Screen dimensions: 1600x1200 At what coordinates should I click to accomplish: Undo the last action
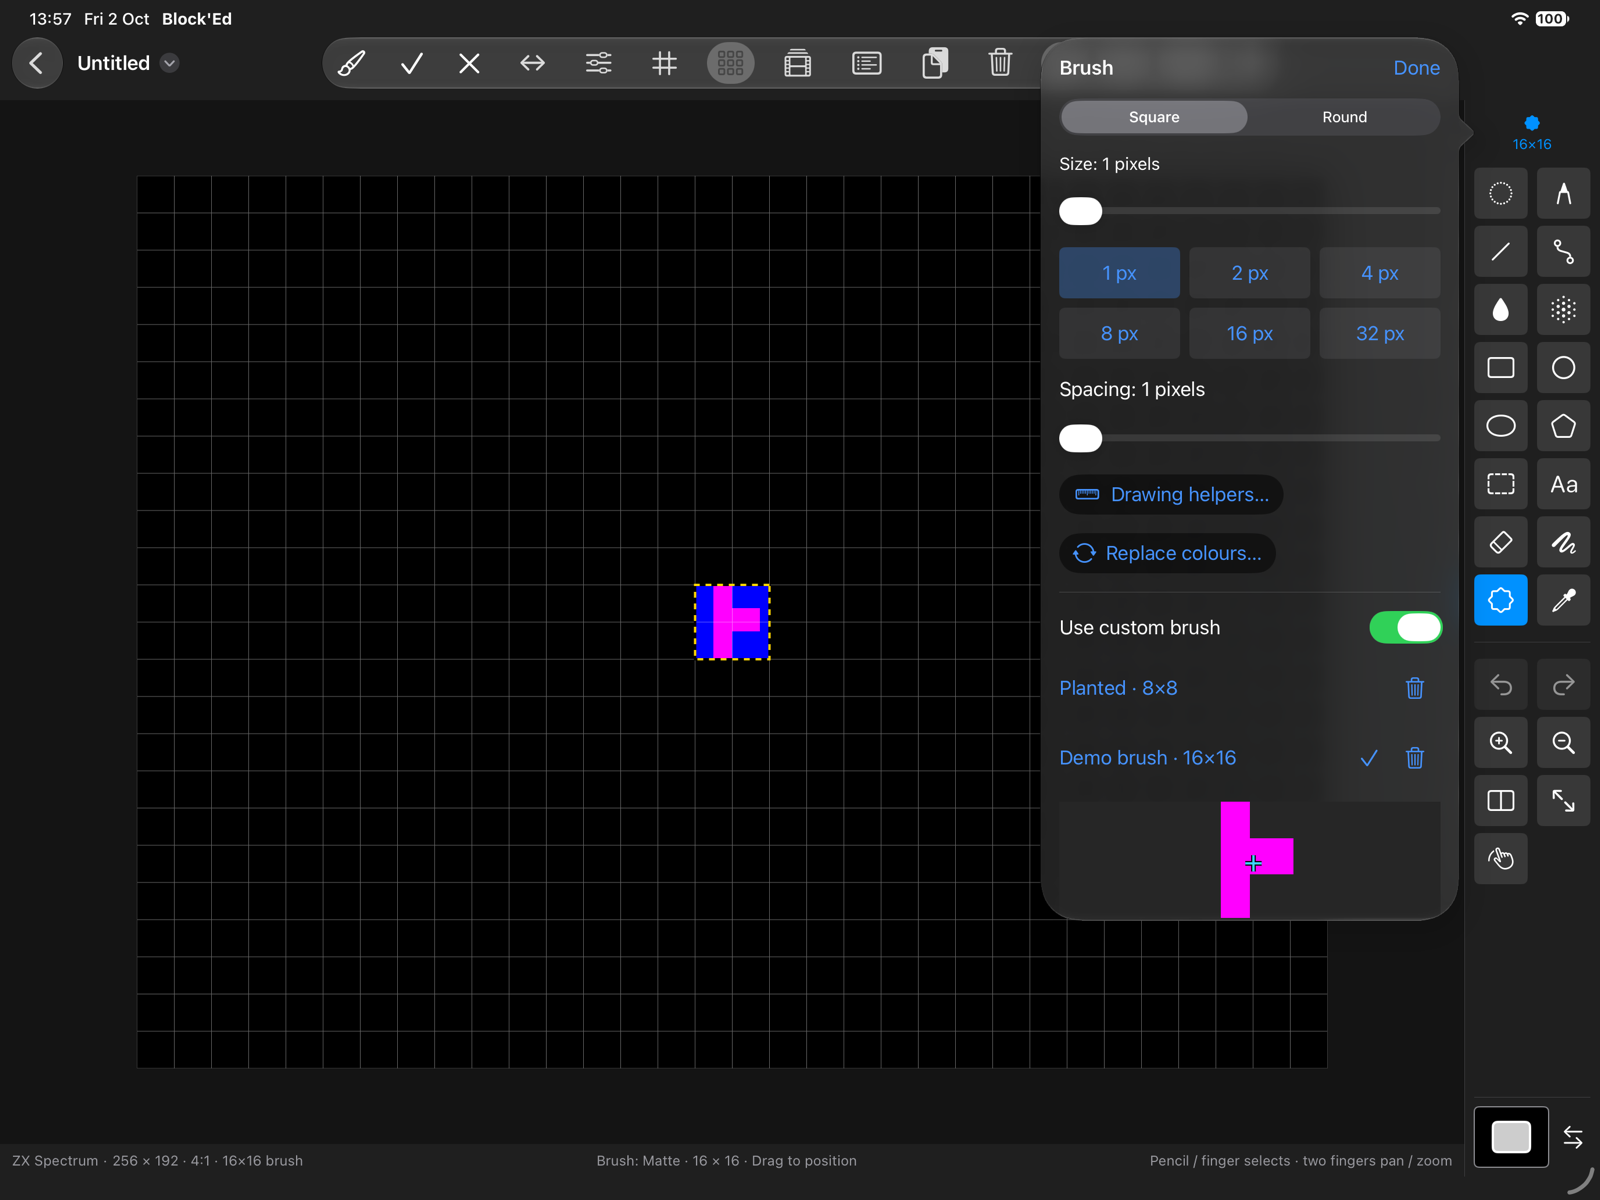tap(1500, 685)
